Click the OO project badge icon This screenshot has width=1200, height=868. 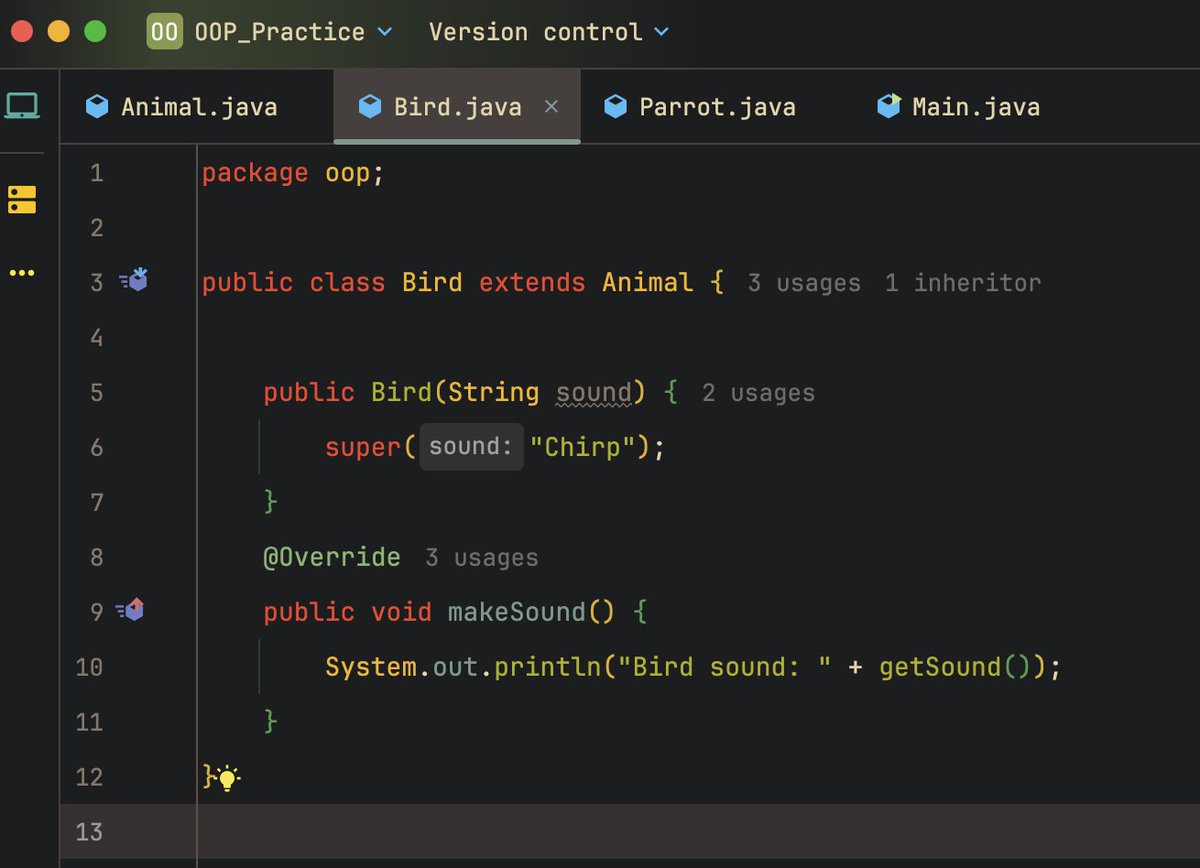(x=164, y=32)
